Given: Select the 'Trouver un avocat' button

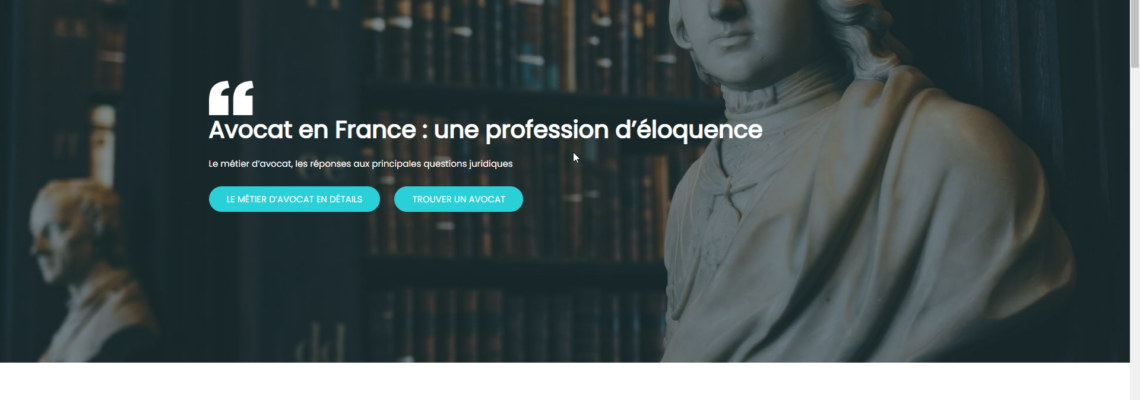Looking at the screenshot, I should [459, 199].
